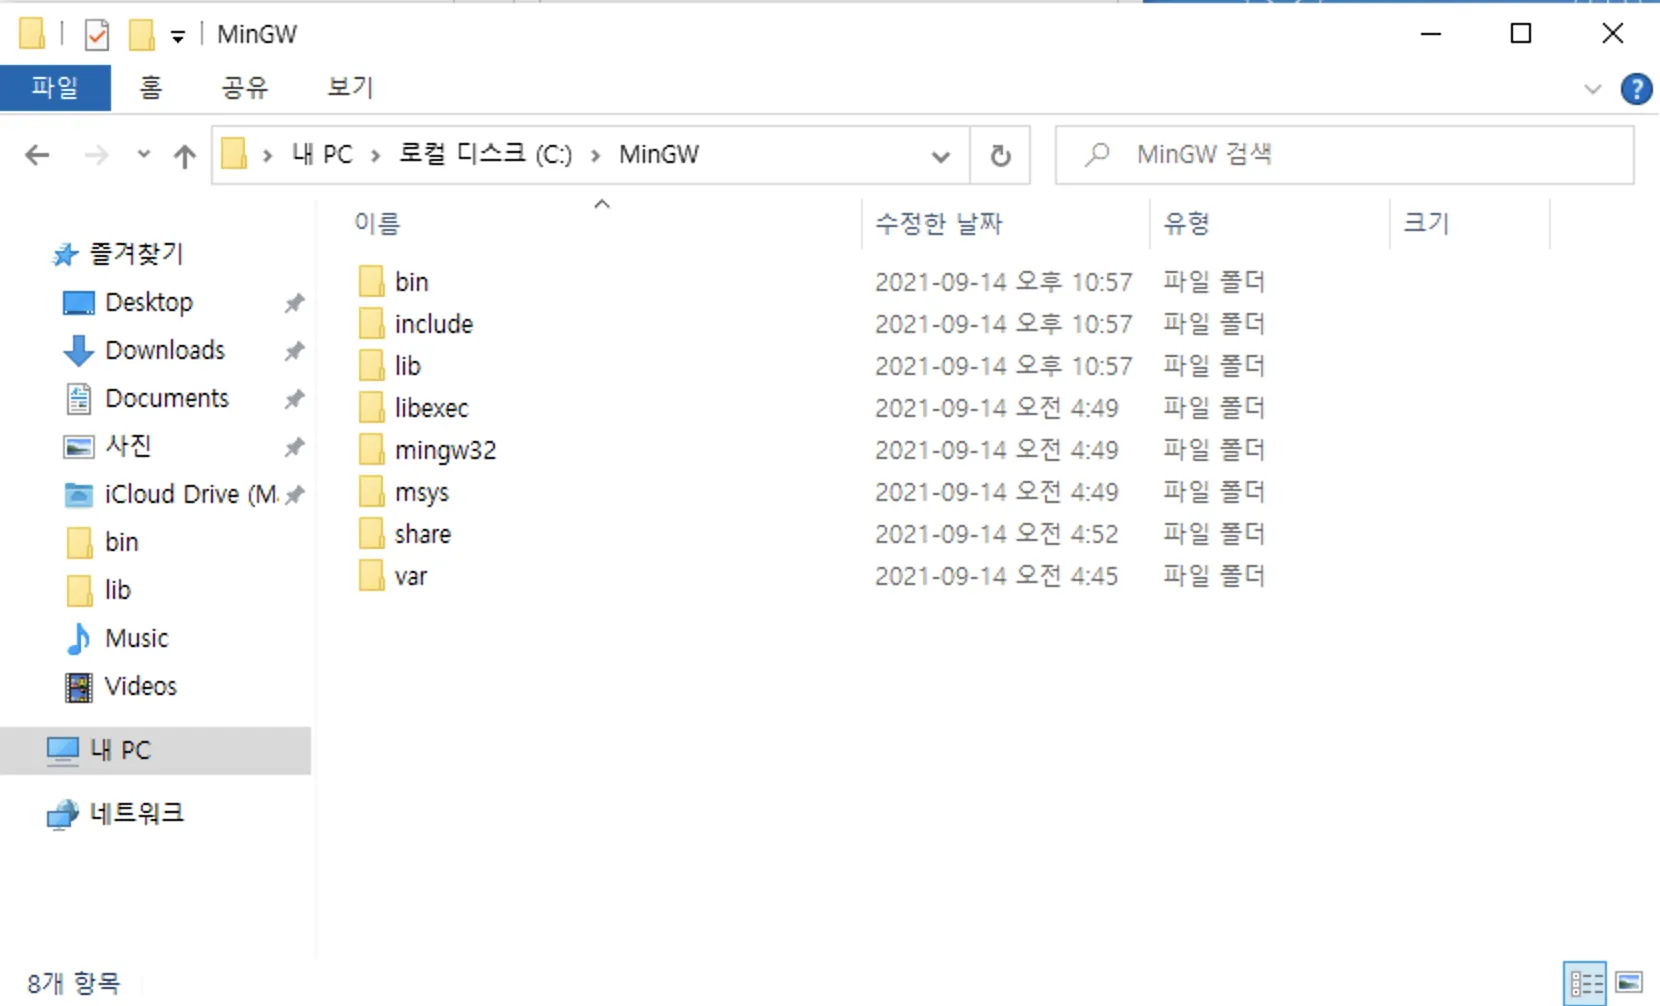
Task: Select the libexec folder icon
Action: point(371,407)
